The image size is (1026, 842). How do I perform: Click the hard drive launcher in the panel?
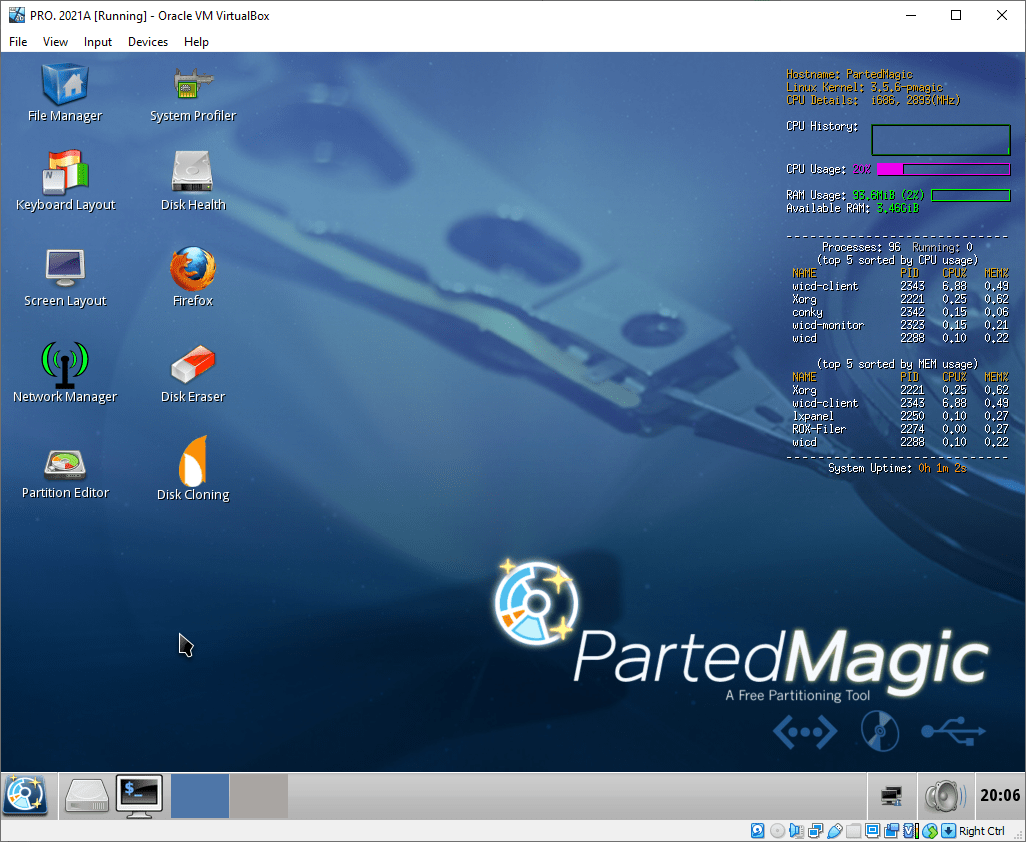[86, 796]
